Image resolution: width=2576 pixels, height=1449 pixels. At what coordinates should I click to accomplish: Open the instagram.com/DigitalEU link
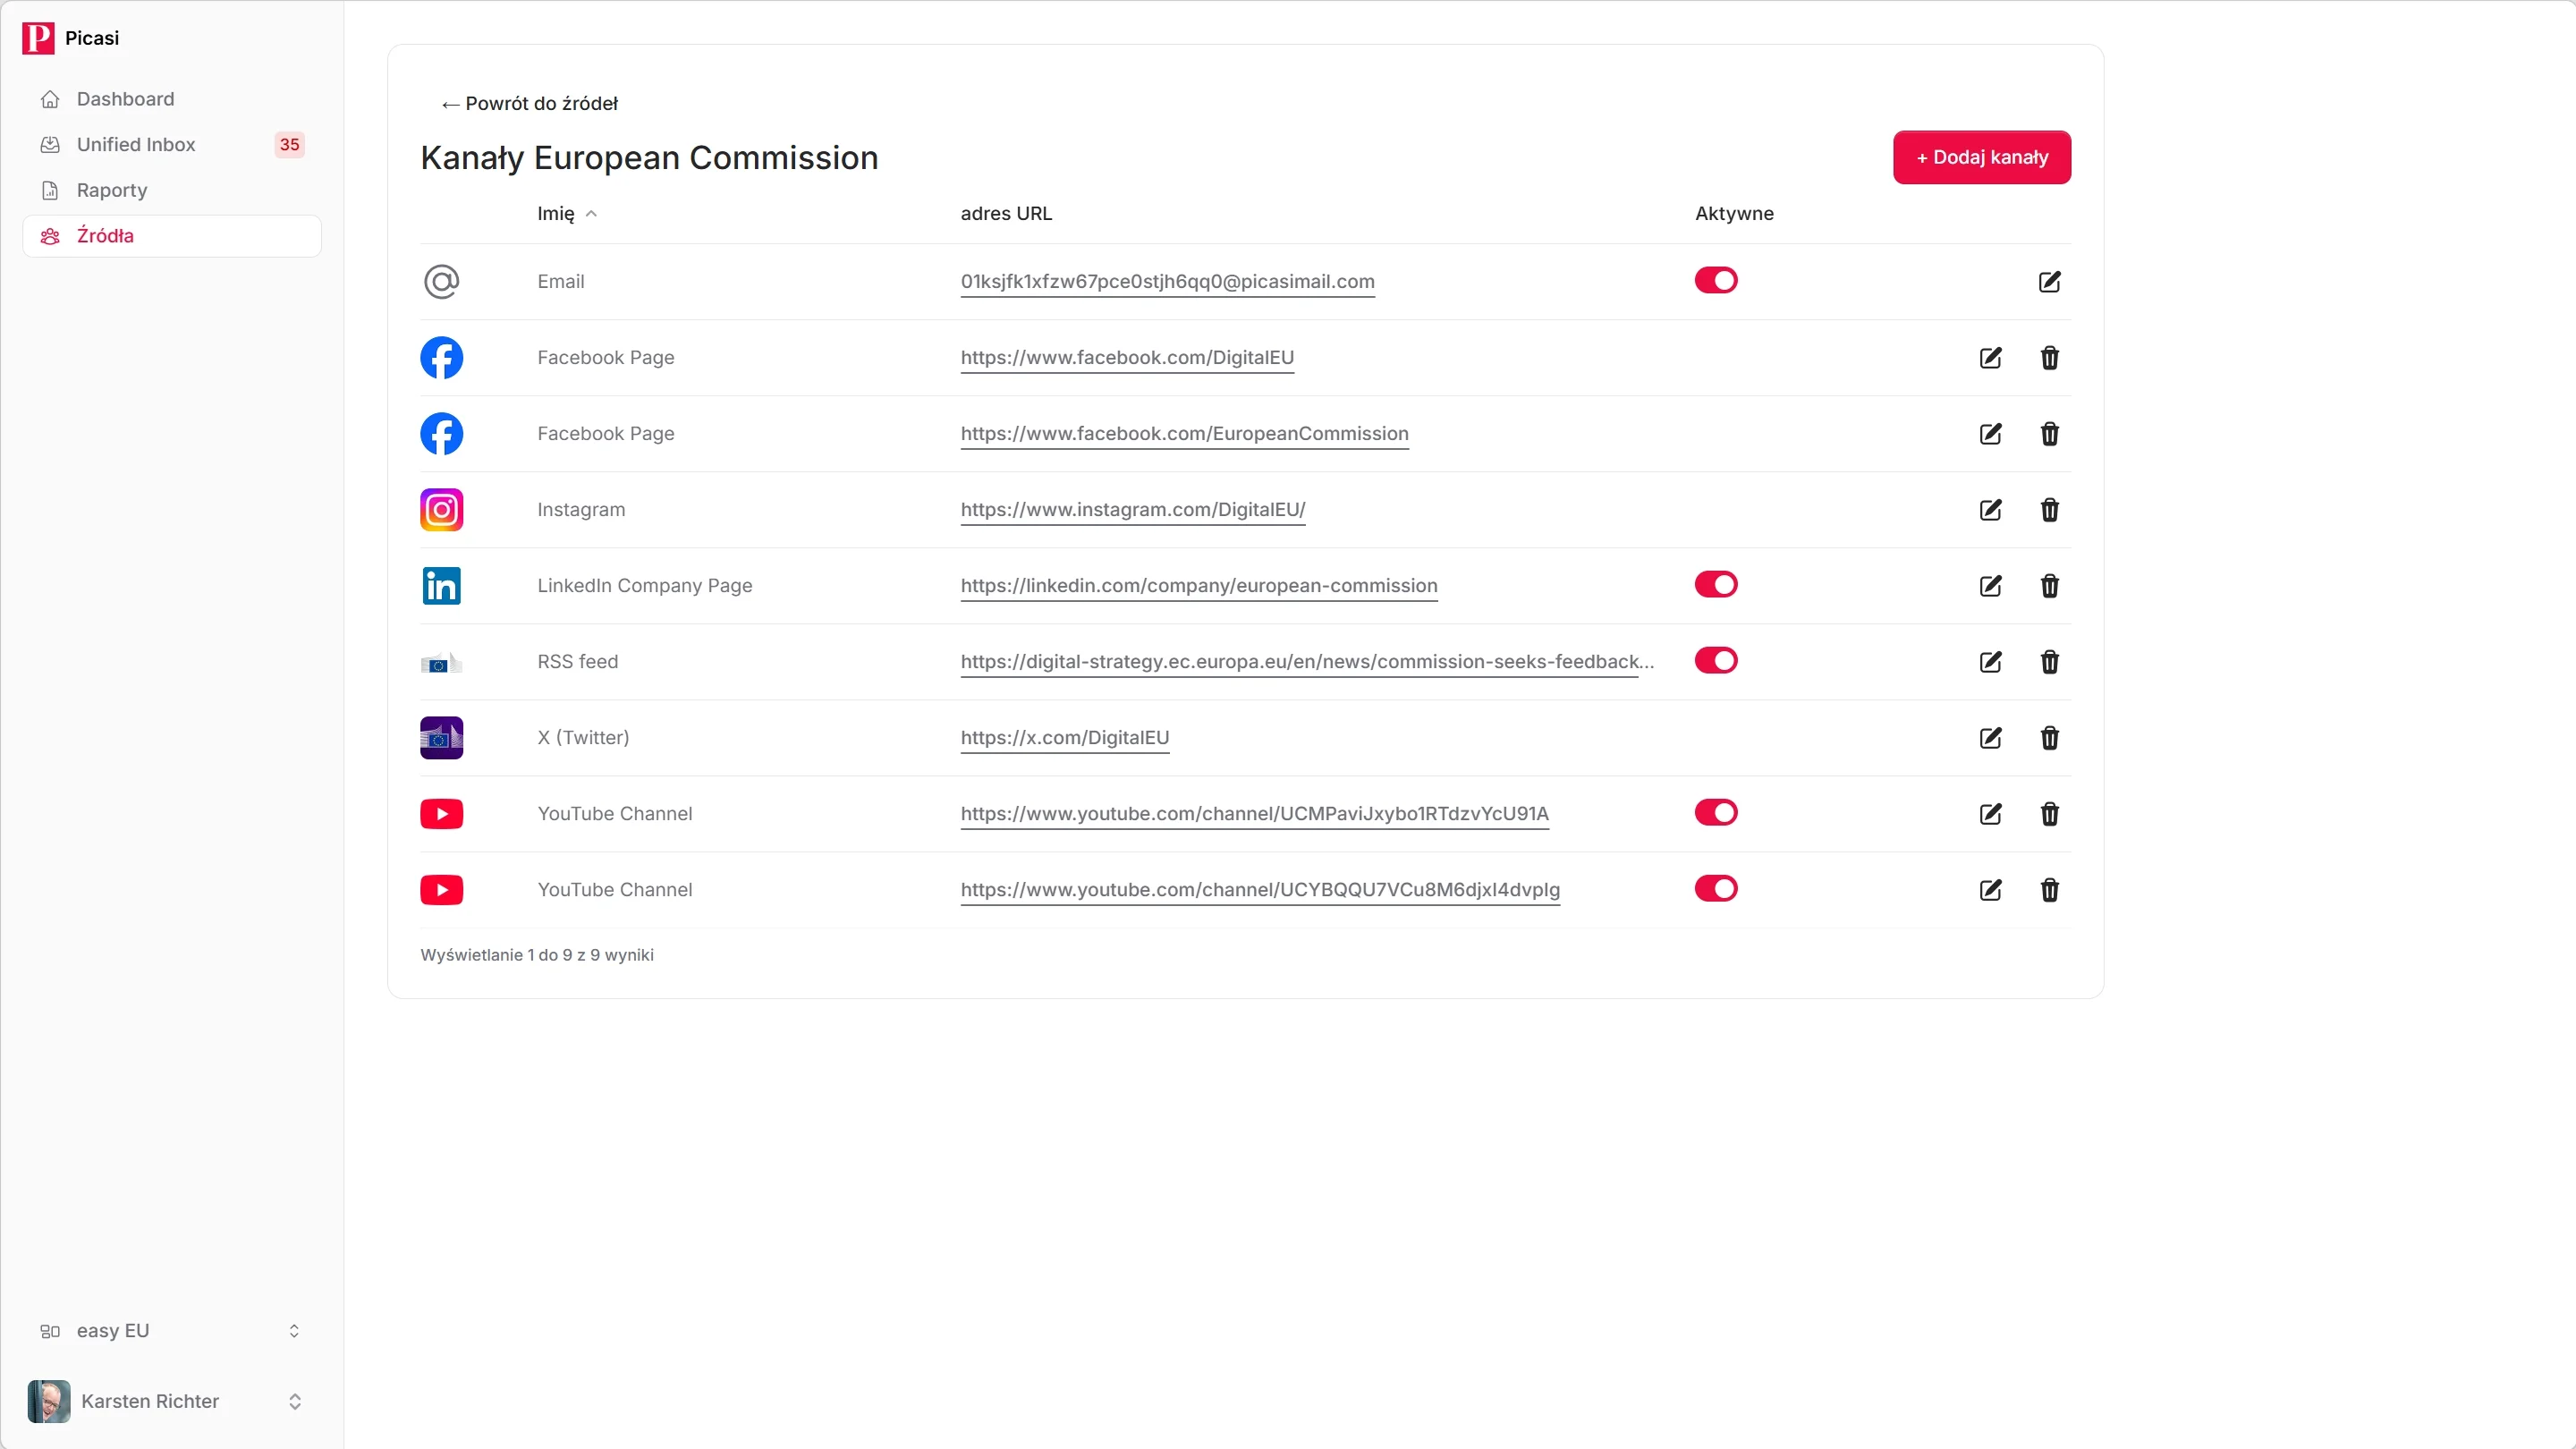click(1133, 510)
